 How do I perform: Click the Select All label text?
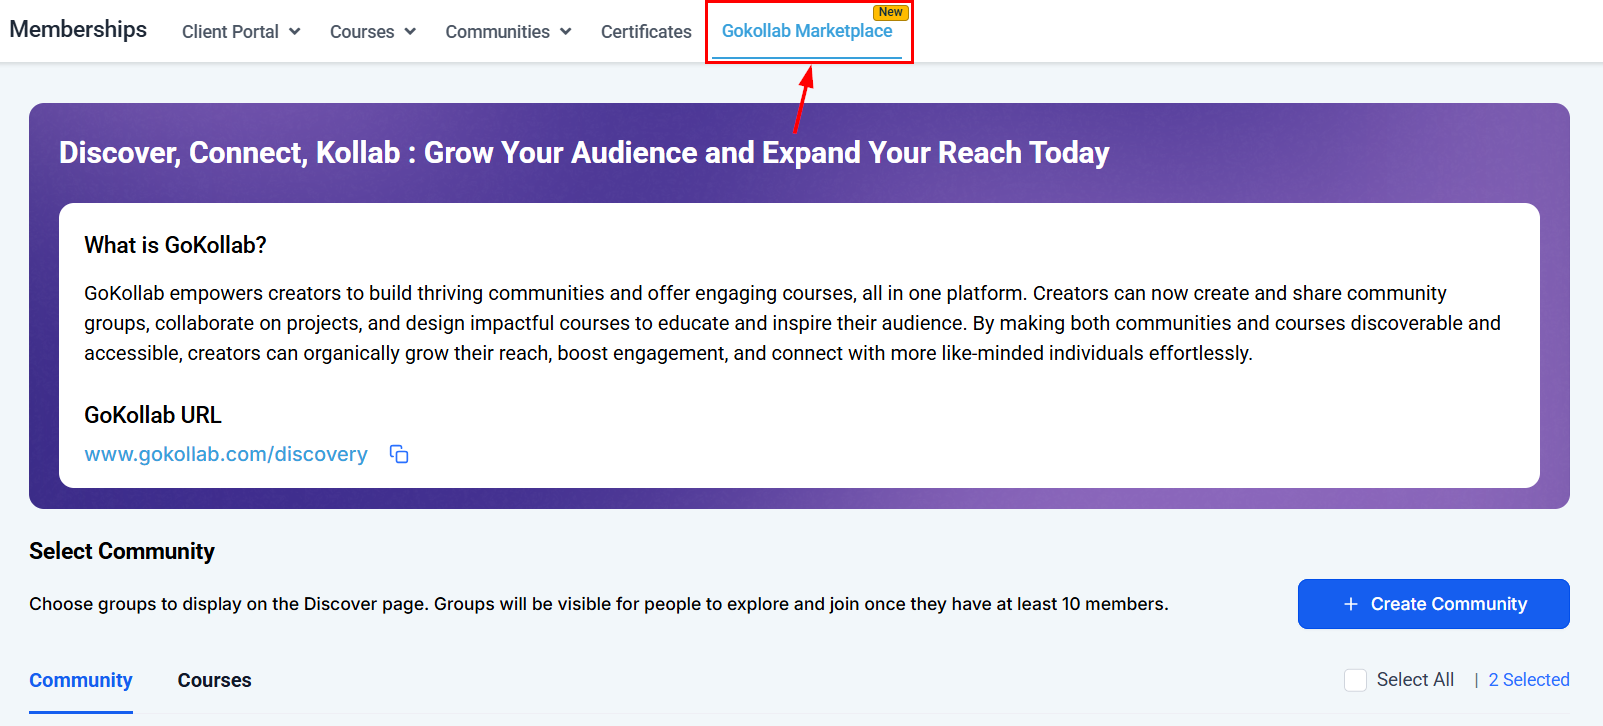point(1415,680)
